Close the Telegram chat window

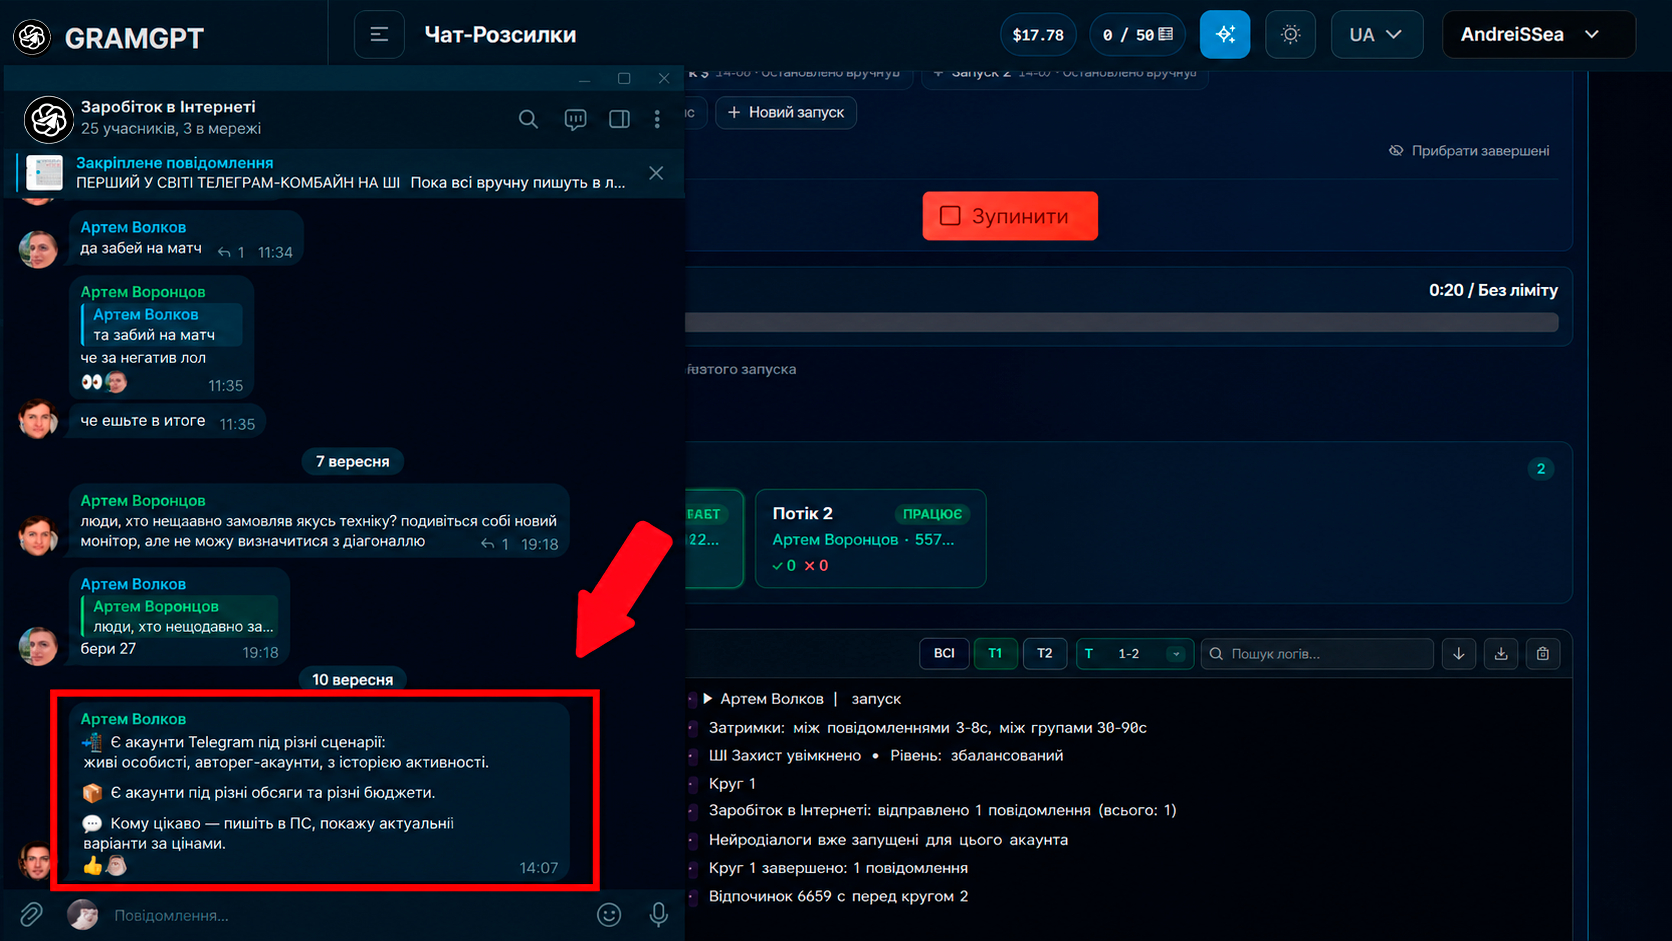click(x=664, y=78)
